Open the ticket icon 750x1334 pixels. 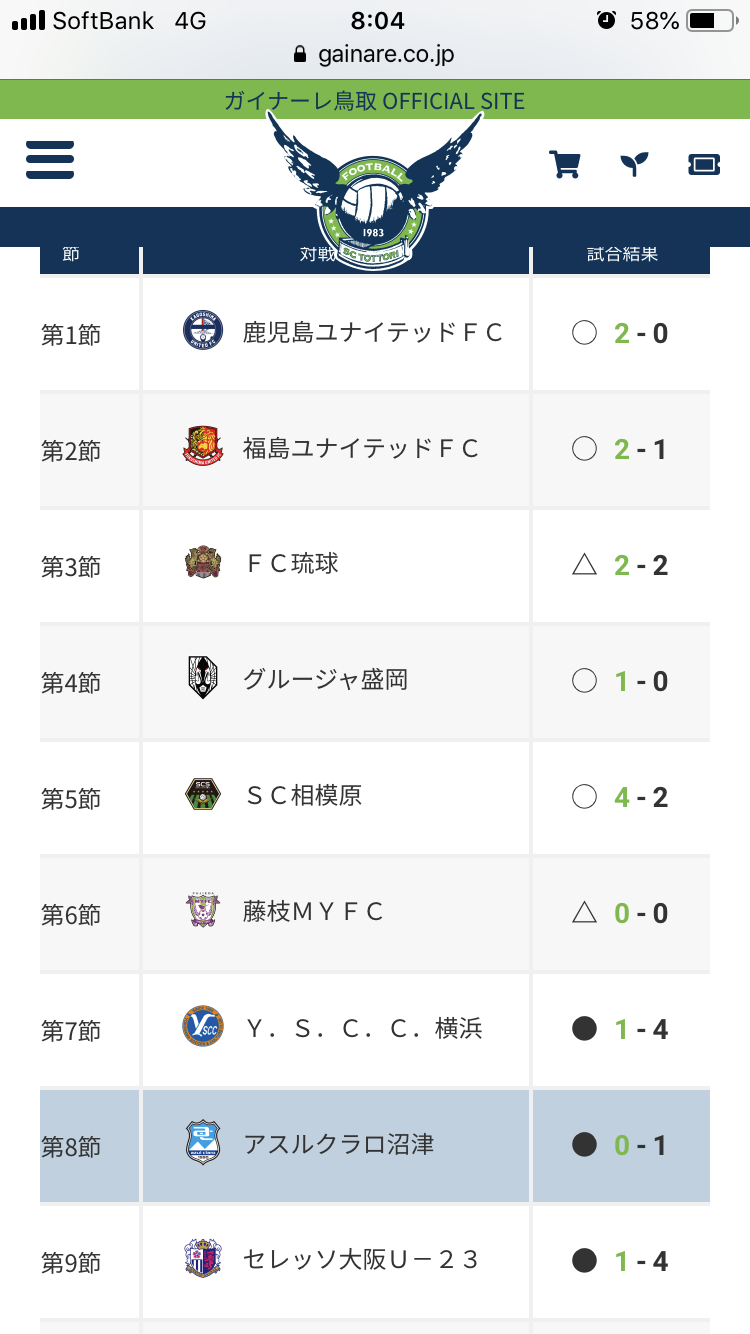[704, 164]
